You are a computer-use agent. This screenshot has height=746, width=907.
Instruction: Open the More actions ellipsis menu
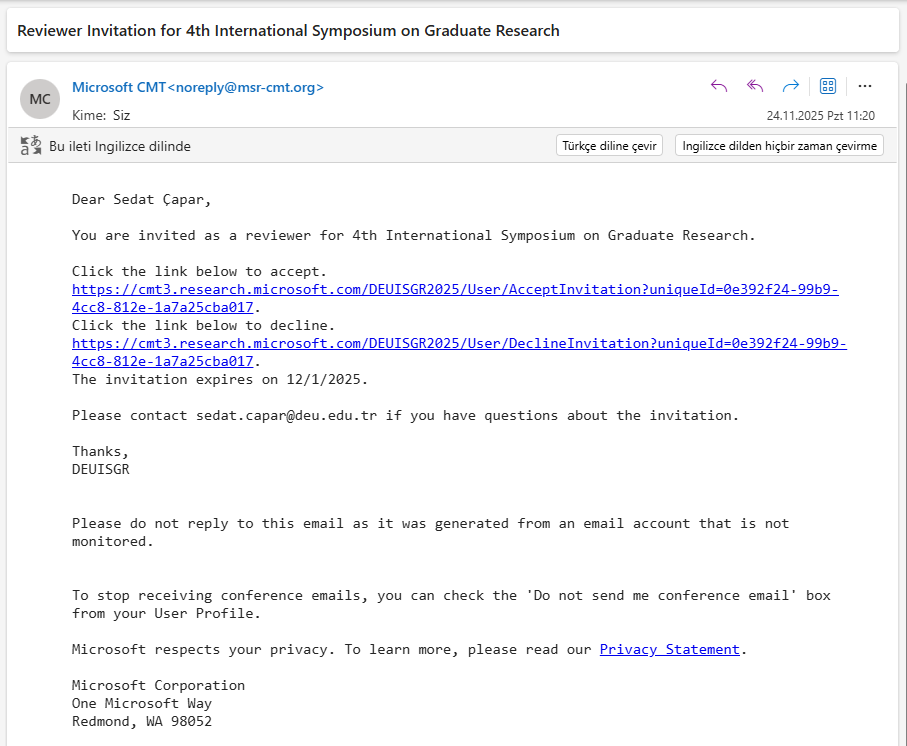pyautogui.click(x=865, y=86)
